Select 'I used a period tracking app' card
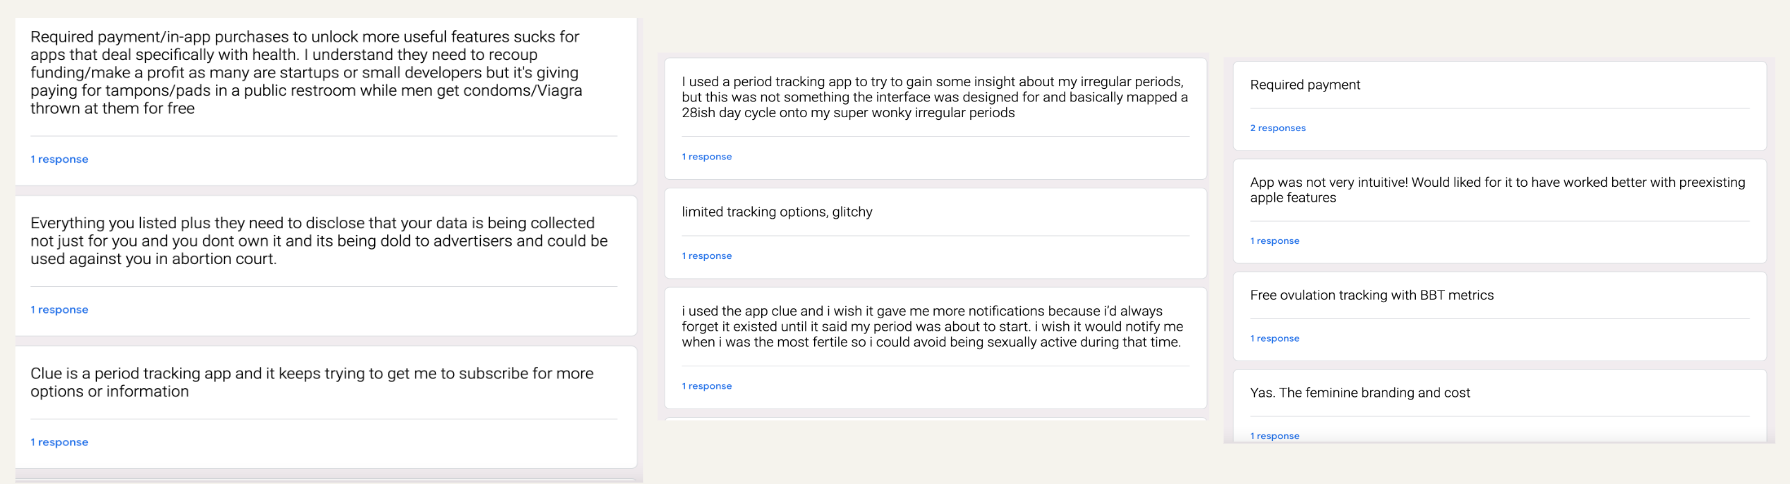 point(935,119)
